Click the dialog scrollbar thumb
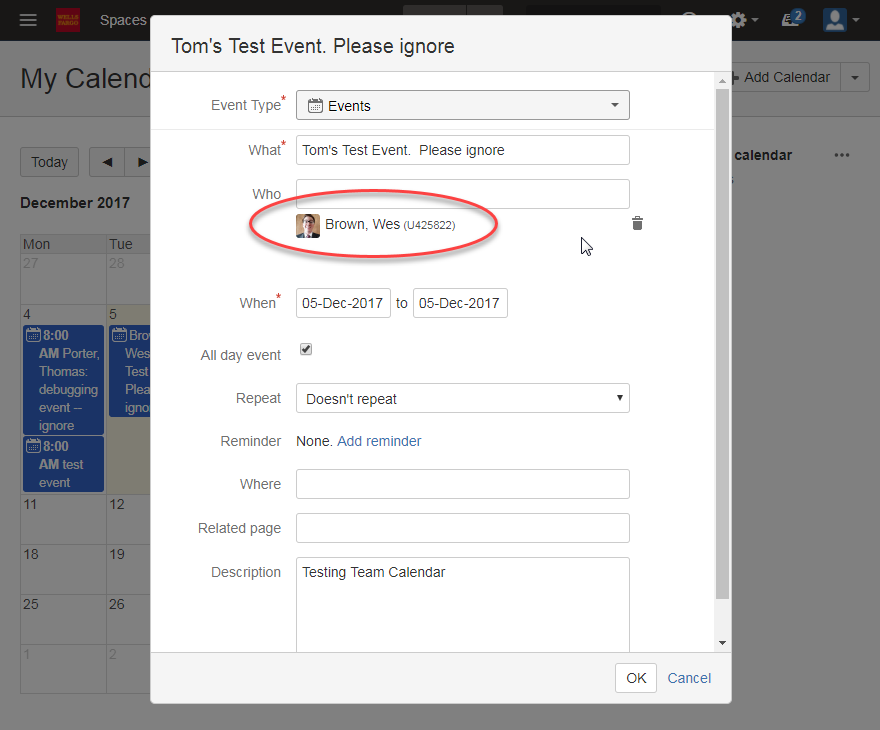The height and width of the screenshot is (730, 880). pyautogui.click(x=722, y=343)
